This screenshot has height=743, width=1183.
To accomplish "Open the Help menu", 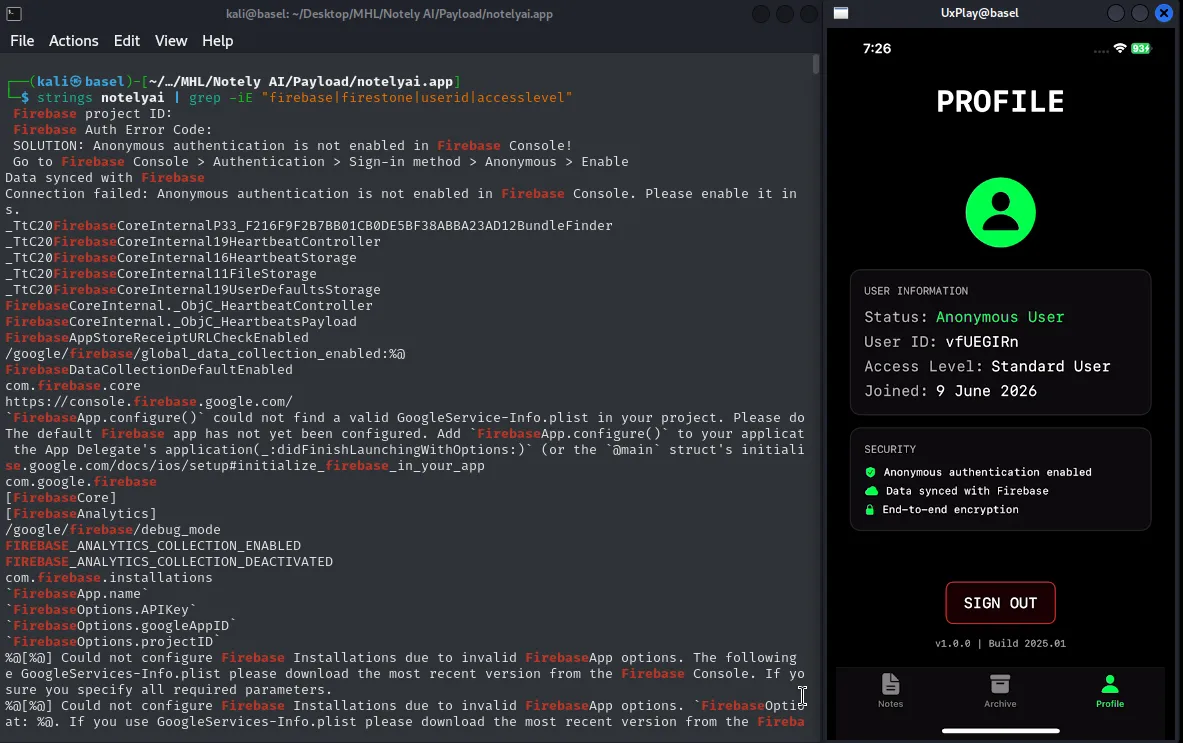I will pyautogui.click(x=217, y=41).
